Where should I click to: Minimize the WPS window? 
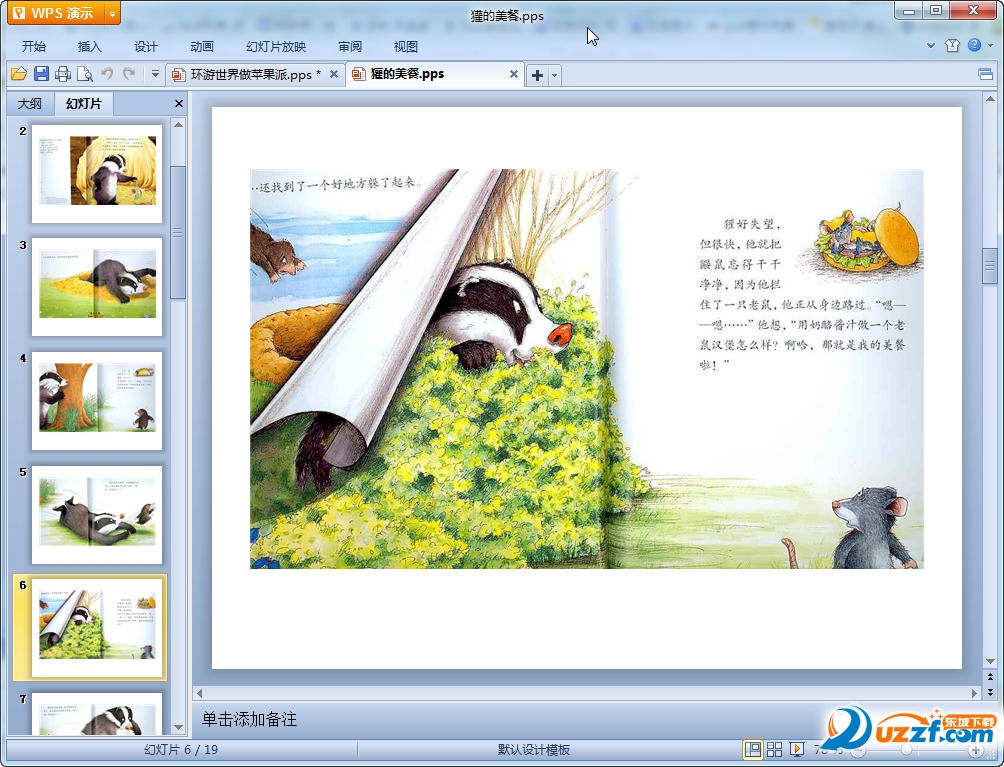pos(909,11)
